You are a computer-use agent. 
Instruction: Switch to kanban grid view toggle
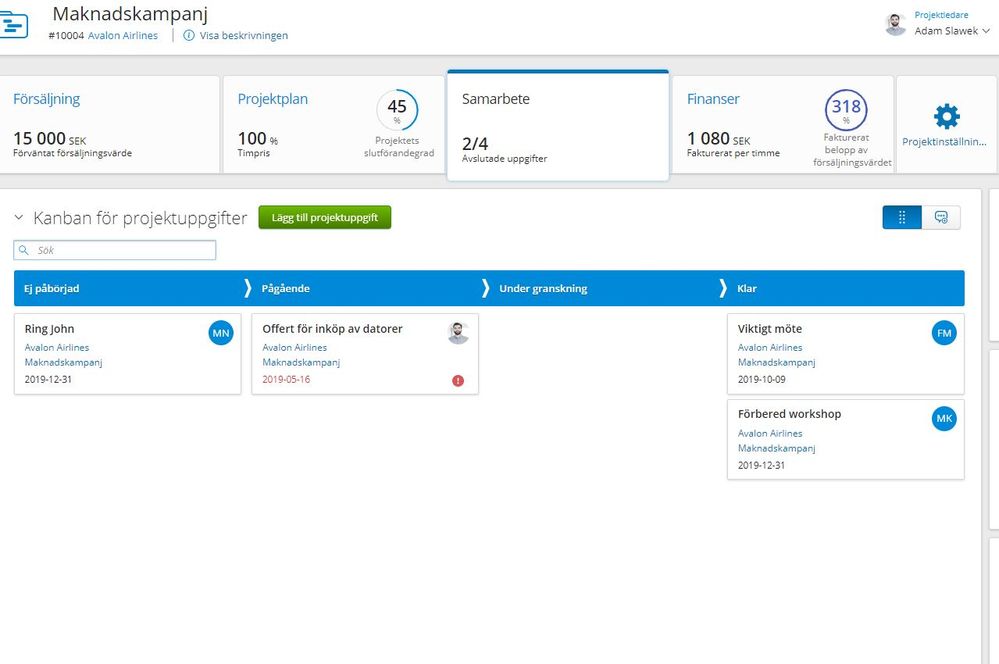902,217
